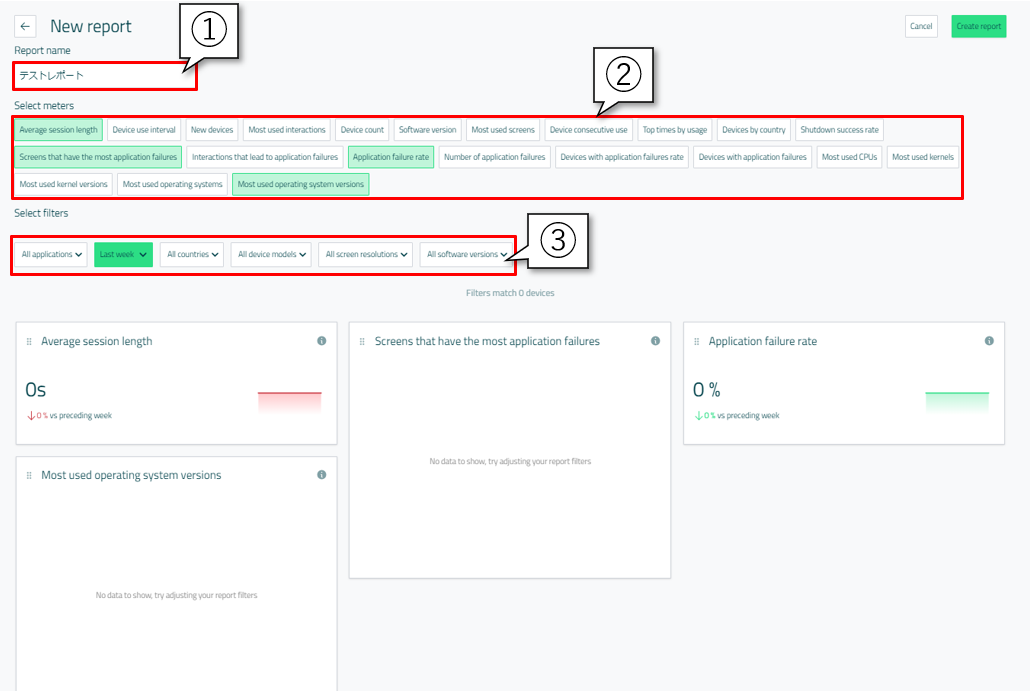The height and width of the screenshot is (691, 1030).
Task: Click into the Report name text field
Action: click(x=105, y=75)
